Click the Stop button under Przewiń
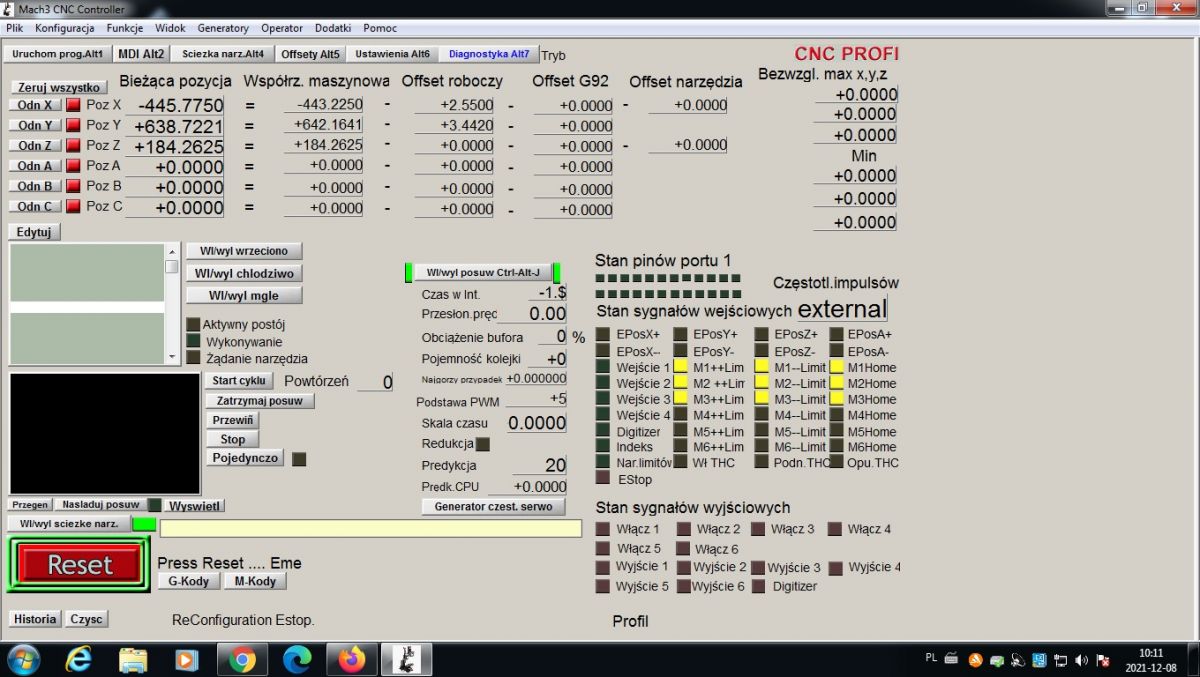 (x=233, y=439)
